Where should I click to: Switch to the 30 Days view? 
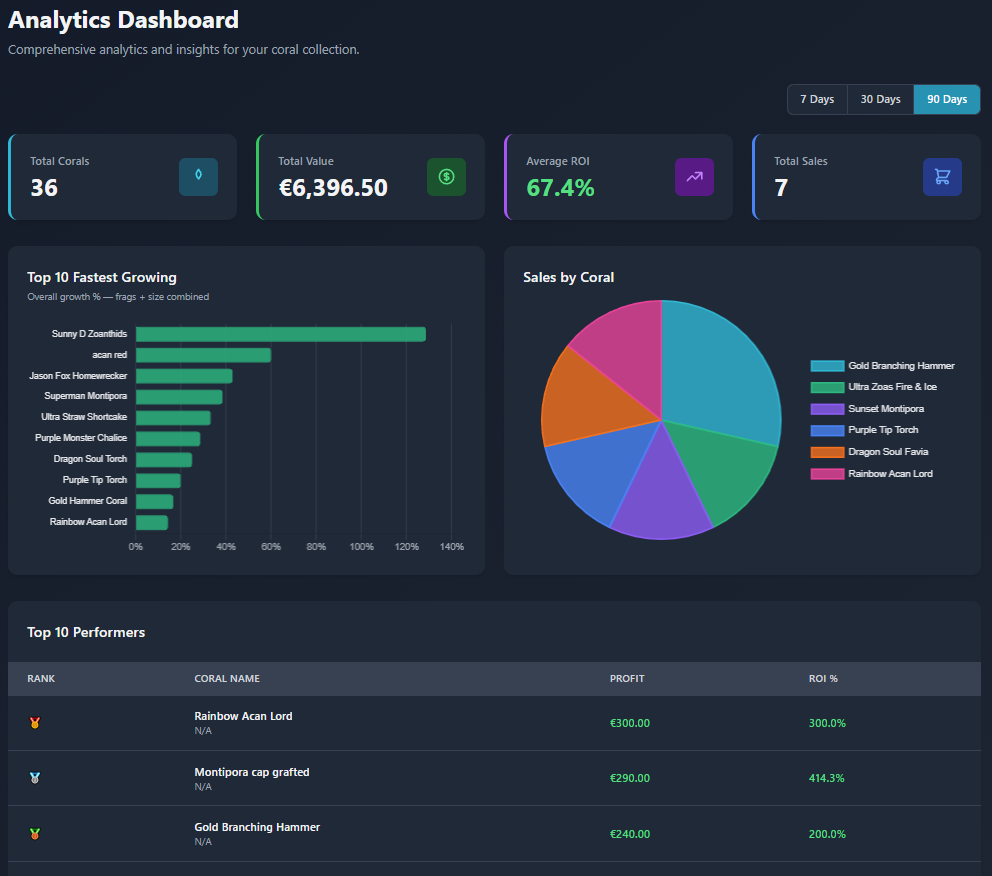tap(879, 99)
